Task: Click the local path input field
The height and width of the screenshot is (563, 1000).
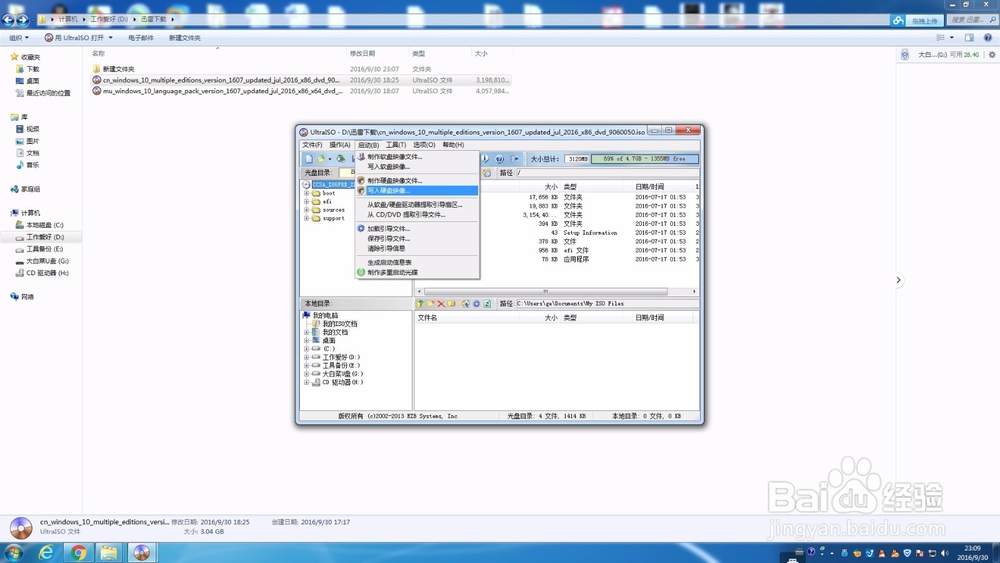Action: (x=606, y=303)
